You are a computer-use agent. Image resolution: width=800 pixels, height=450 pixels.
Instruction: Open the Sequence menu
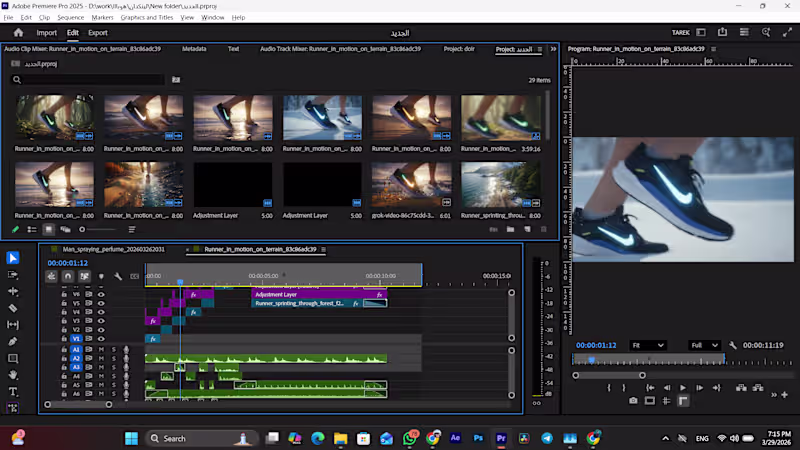(70, 17)
